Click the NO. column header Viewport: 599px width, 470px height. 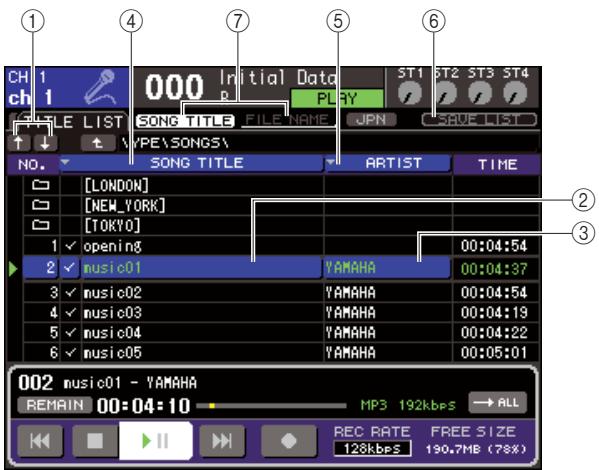32,164
